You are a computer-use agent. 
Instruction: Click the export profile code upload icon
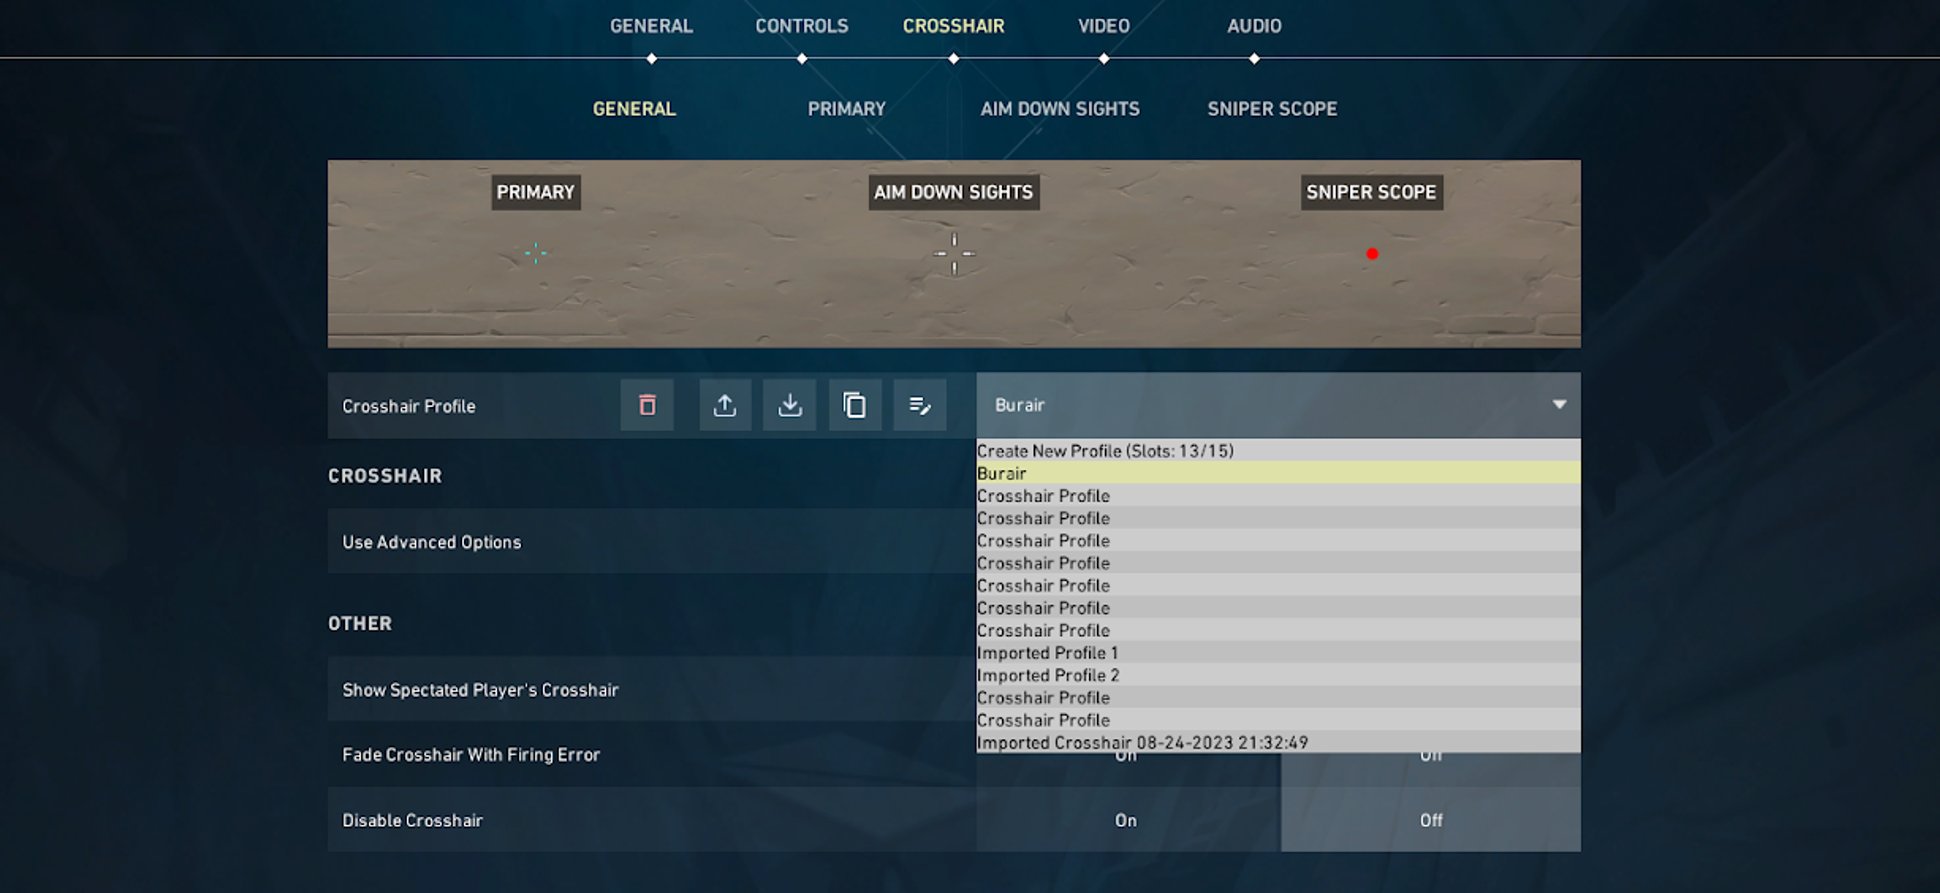click(725, 405)
